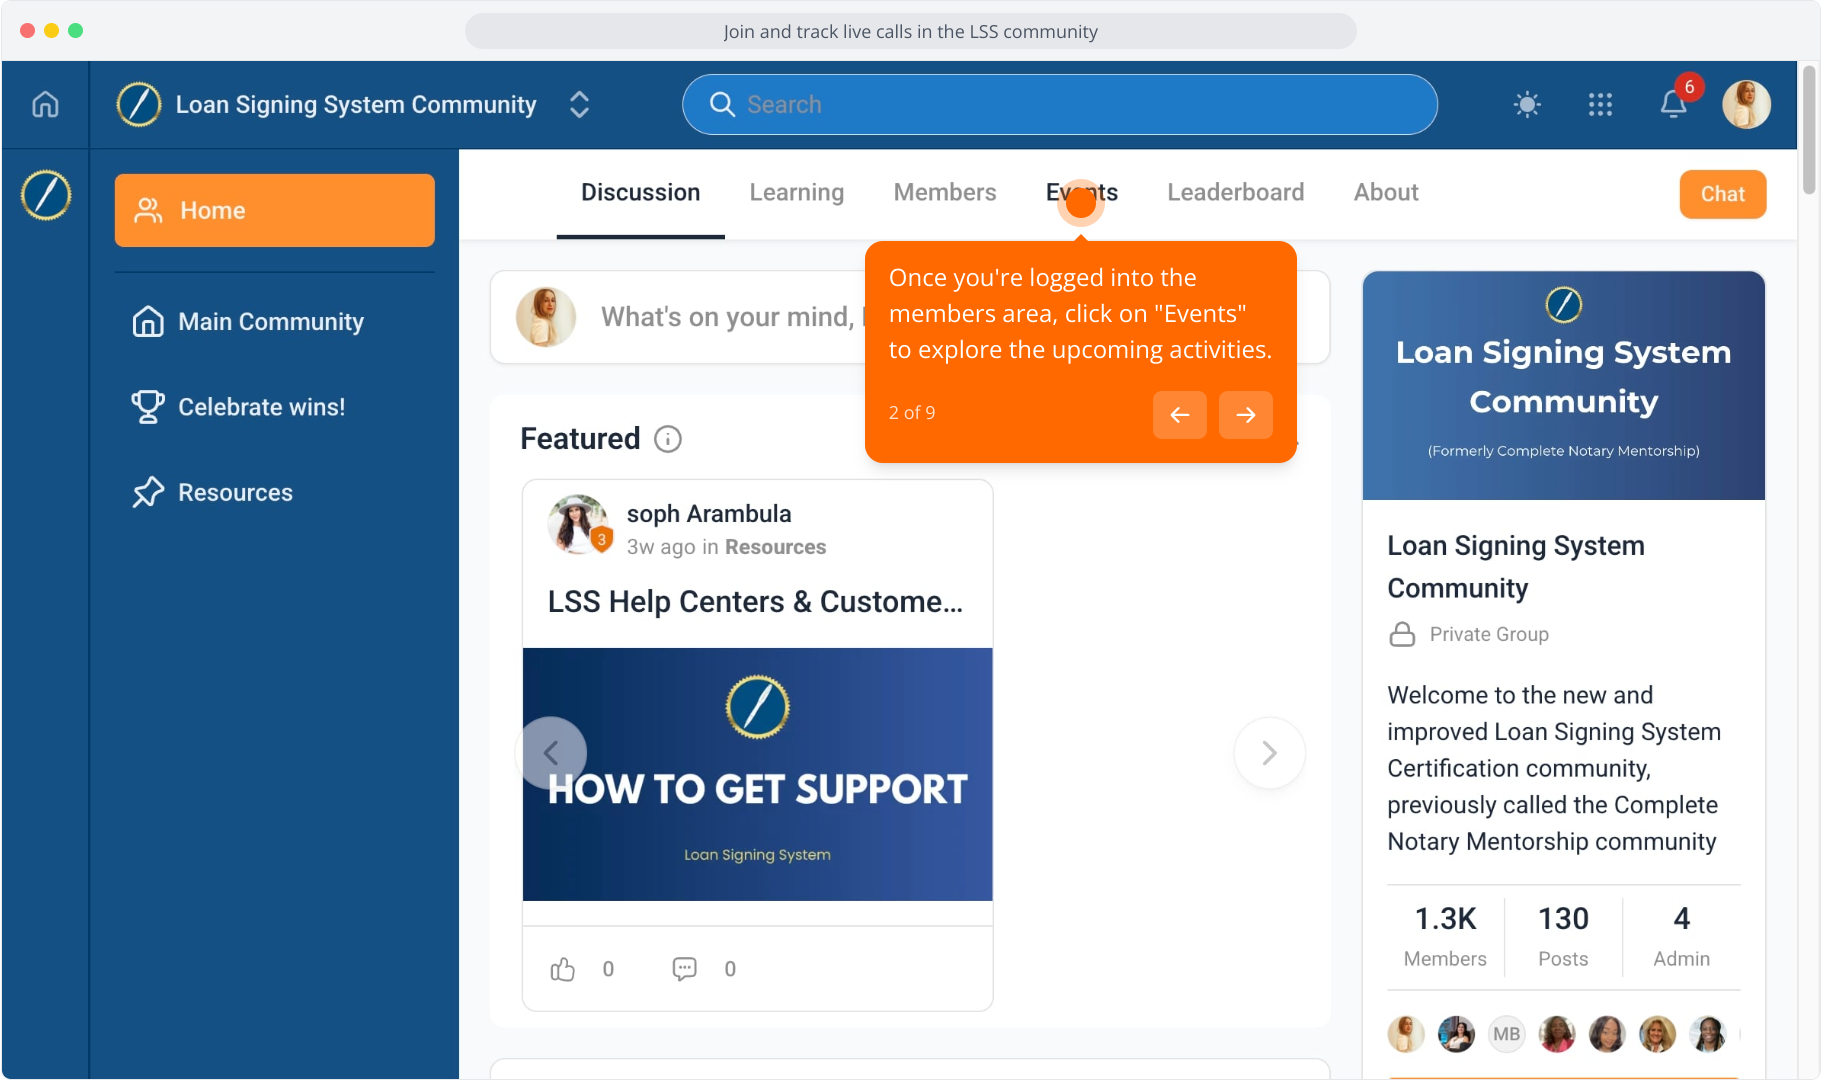Switch to the About tab
Screen dimensions: 1822x1080
click(1386, 192)
